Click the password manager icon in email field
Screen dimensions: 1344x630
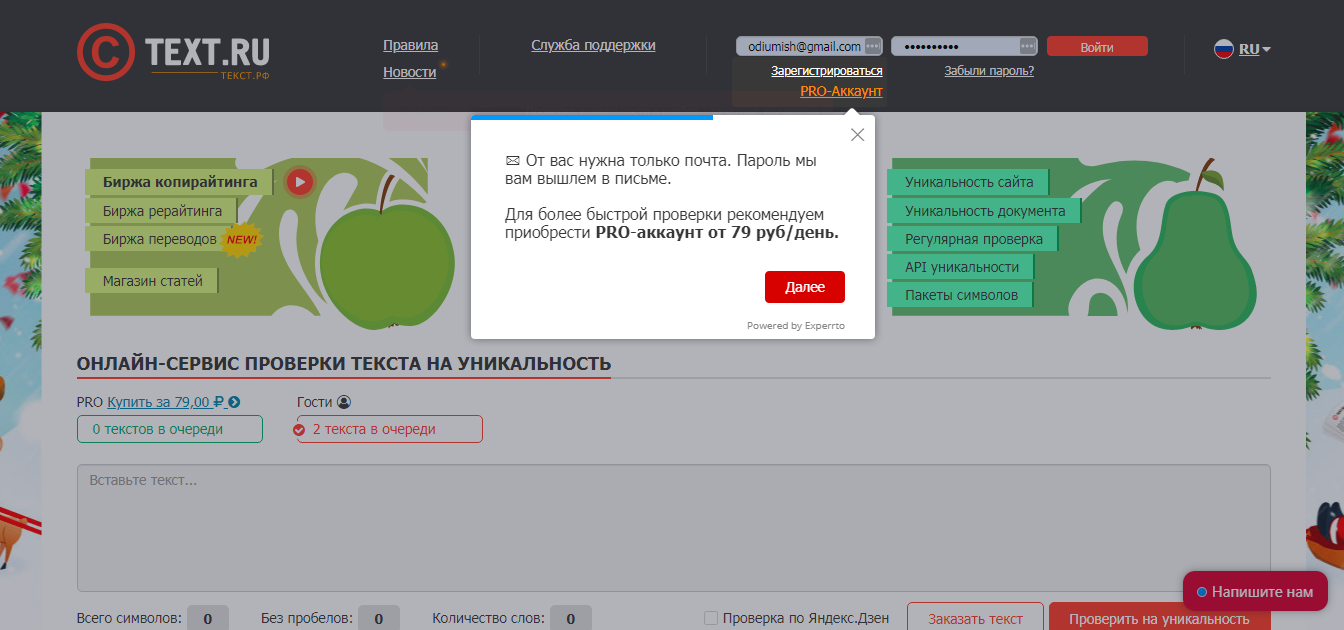[x=873, y=47]
